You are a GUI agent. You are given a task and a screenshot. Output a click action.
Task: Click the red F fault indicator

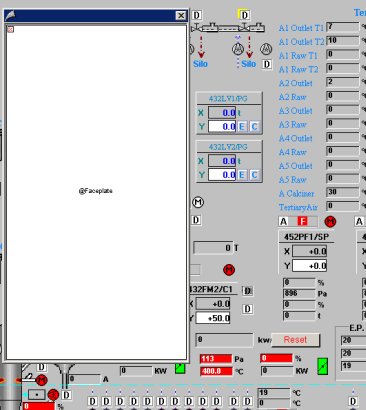click(302, 221)
